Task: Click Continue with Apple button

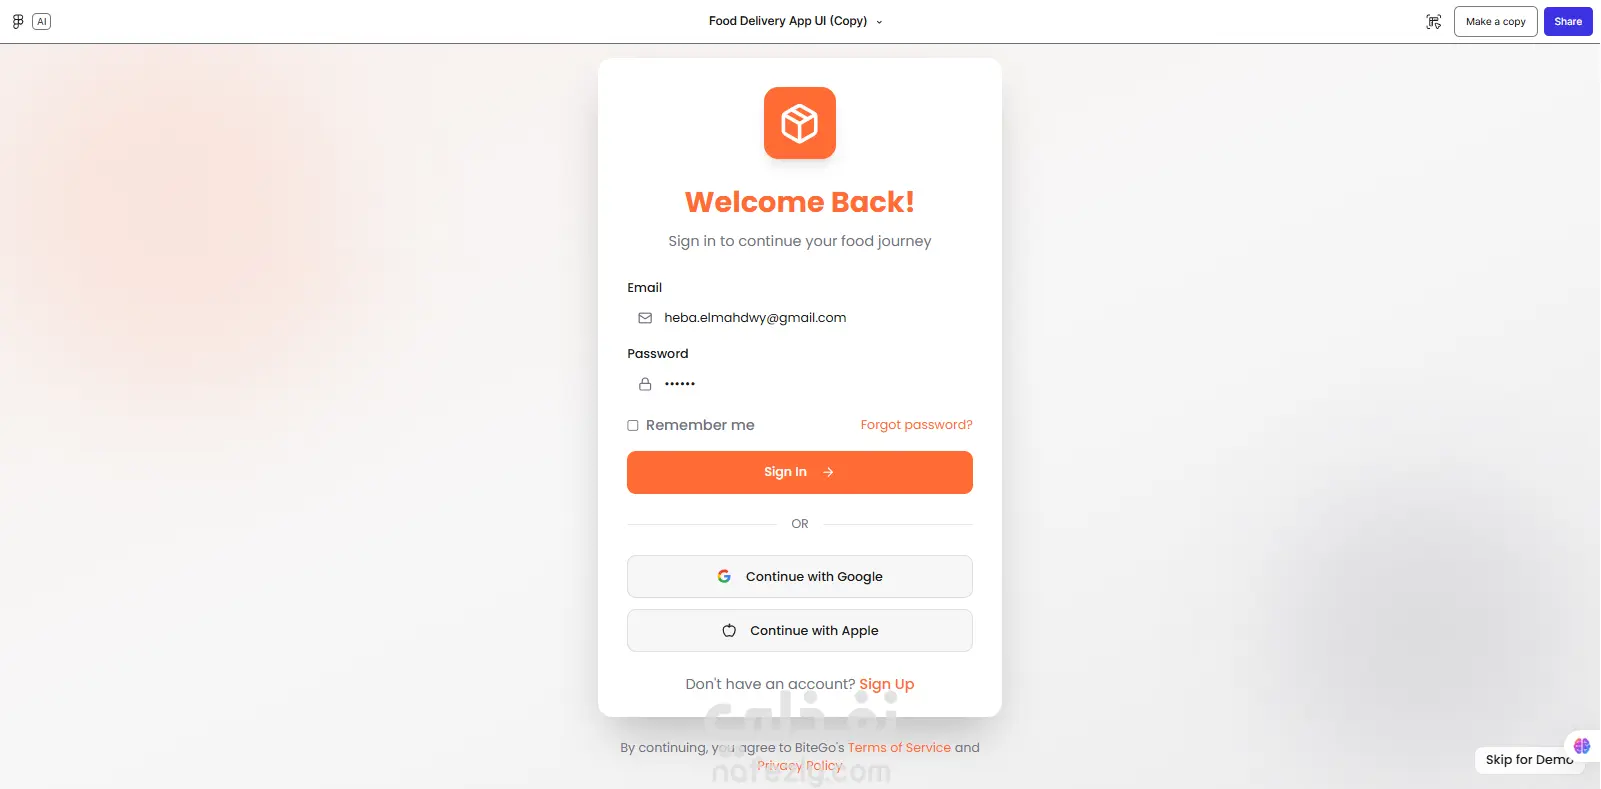Action: tap(800, 631)
